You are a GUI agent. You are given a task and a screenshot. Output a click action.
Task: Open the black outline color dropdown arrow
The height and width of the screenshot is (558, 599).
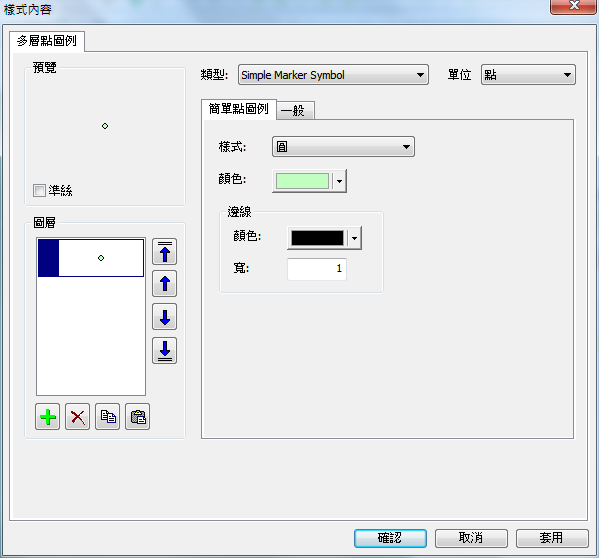355,238
